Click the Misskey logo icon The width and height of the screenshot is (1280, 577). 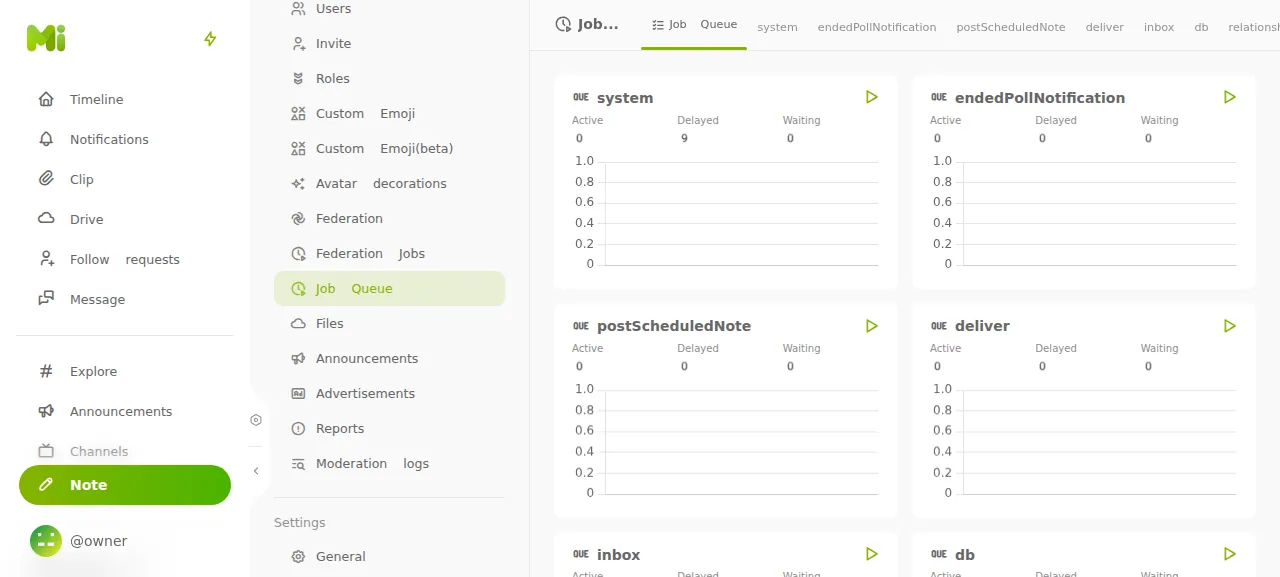click(x=46, y=39)
